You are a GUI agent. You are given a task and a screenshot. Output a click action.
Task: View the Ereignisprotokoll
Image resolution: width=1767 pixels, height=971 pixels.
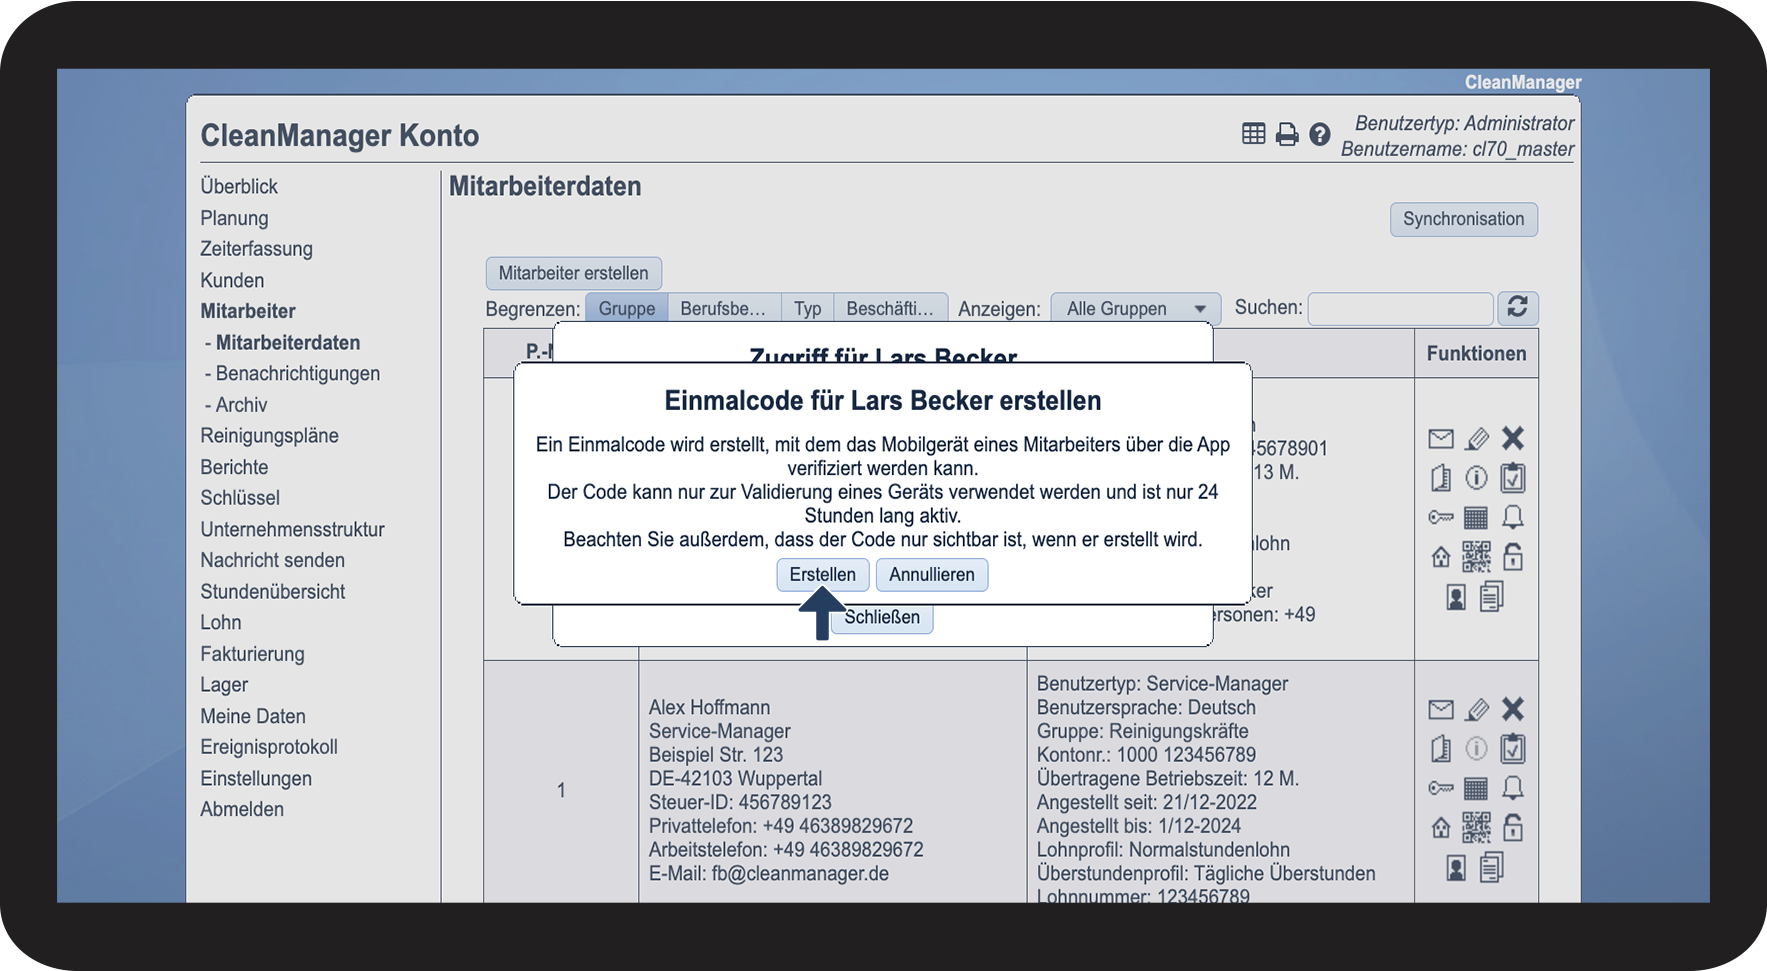coord(269,747)
